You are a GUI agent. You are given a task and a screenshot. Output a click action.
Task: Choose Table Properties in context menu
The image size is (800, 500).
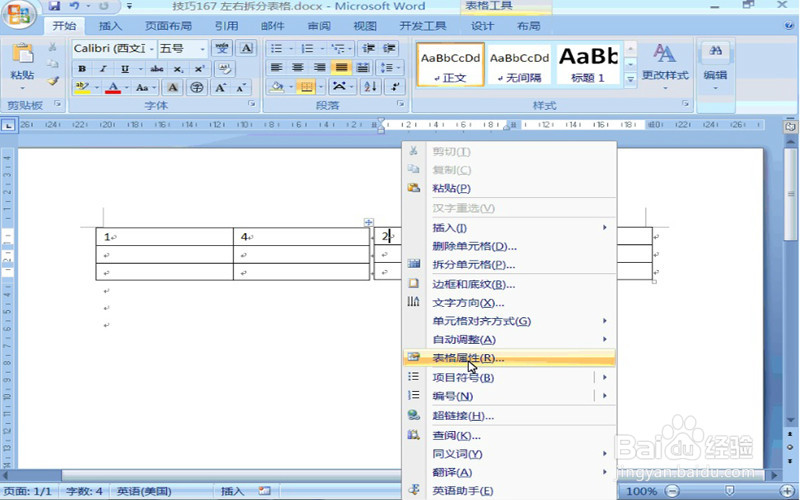[x=510, y=358]
